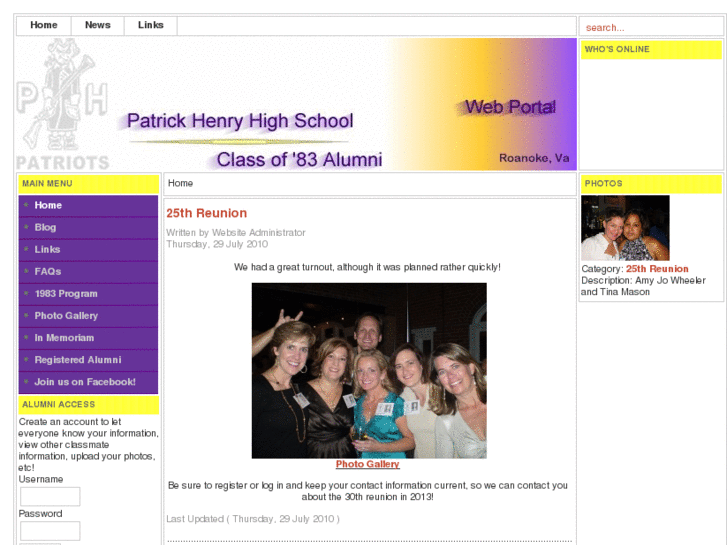The image size is (727, 545).
Task: Click the 'Web Portal' banner text
Action: pyautogui.click(x=510, y=107)
